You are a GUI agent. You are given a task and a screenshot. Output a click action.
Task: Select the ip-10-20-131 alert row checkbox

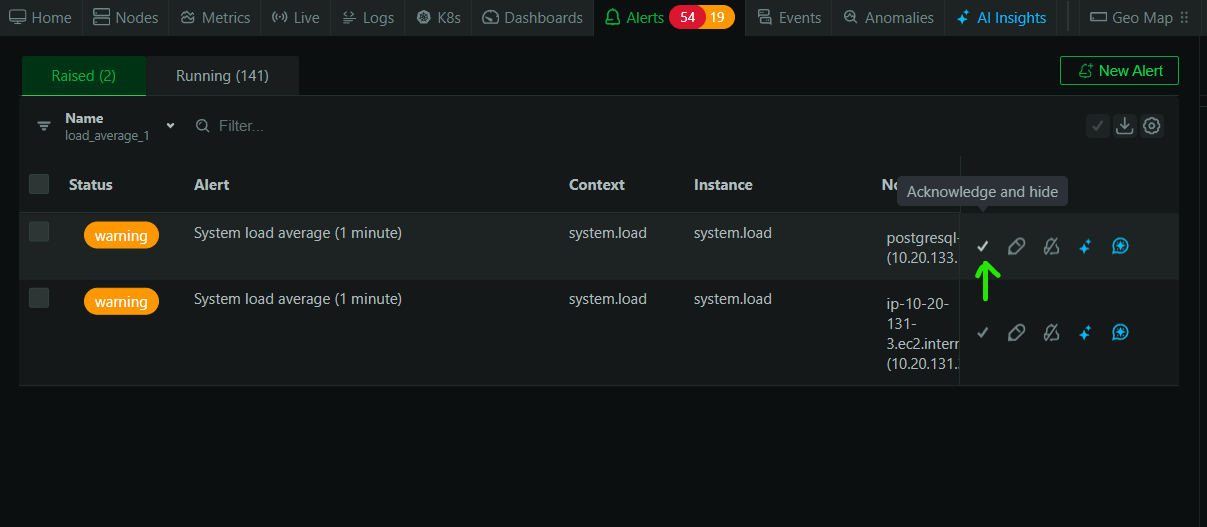click(39, 298)
